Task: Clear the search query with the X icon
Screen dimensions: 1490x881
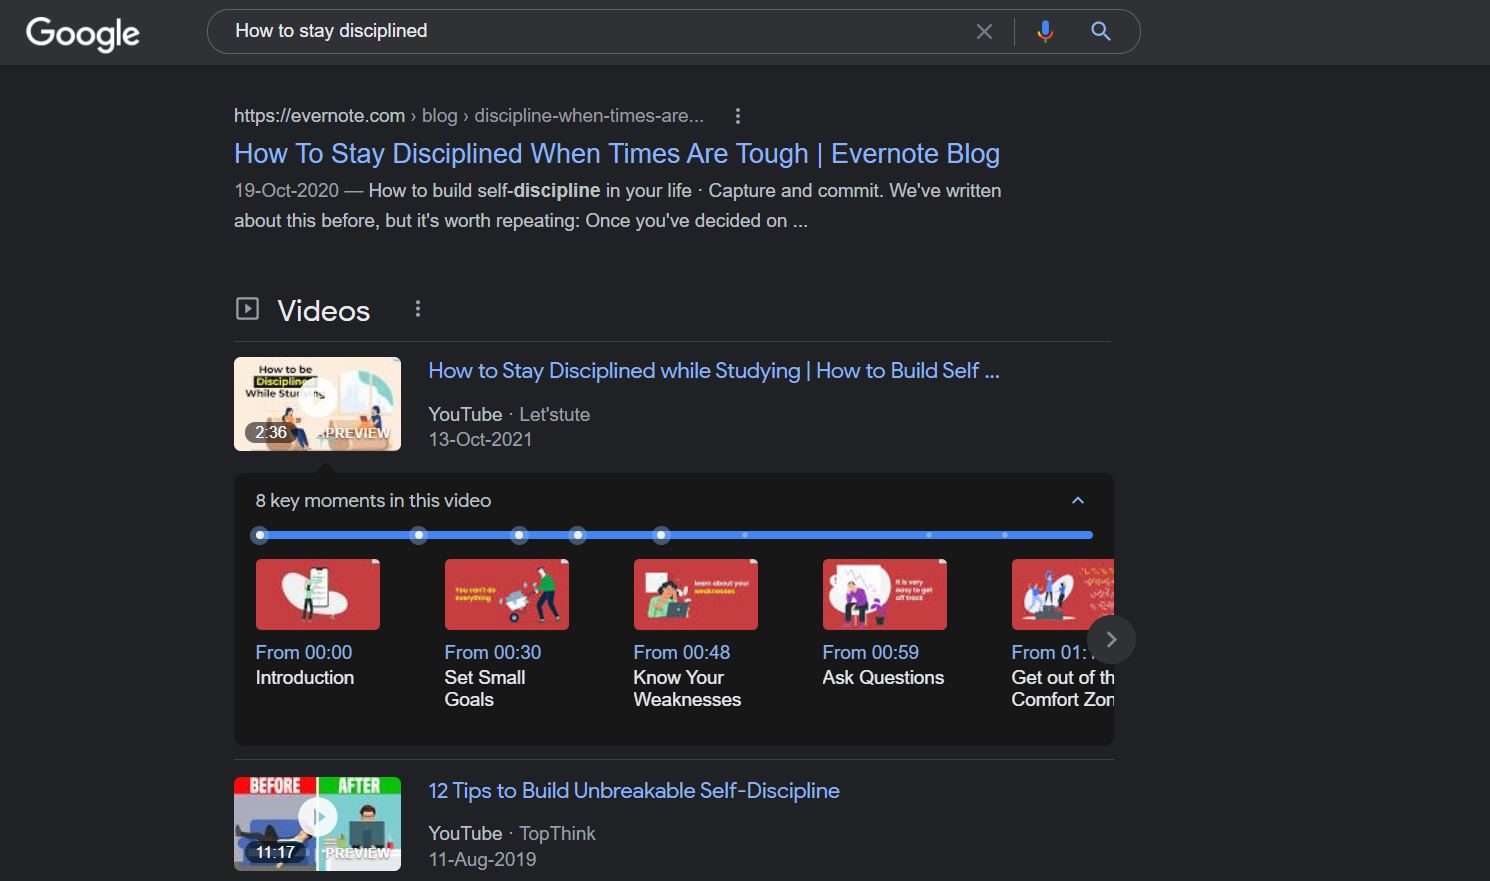Action: pos(984,32)
